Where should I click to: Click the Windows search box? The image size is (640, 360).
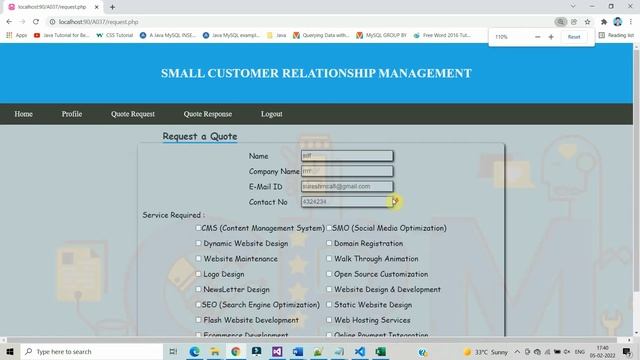[x=92, y=351]
